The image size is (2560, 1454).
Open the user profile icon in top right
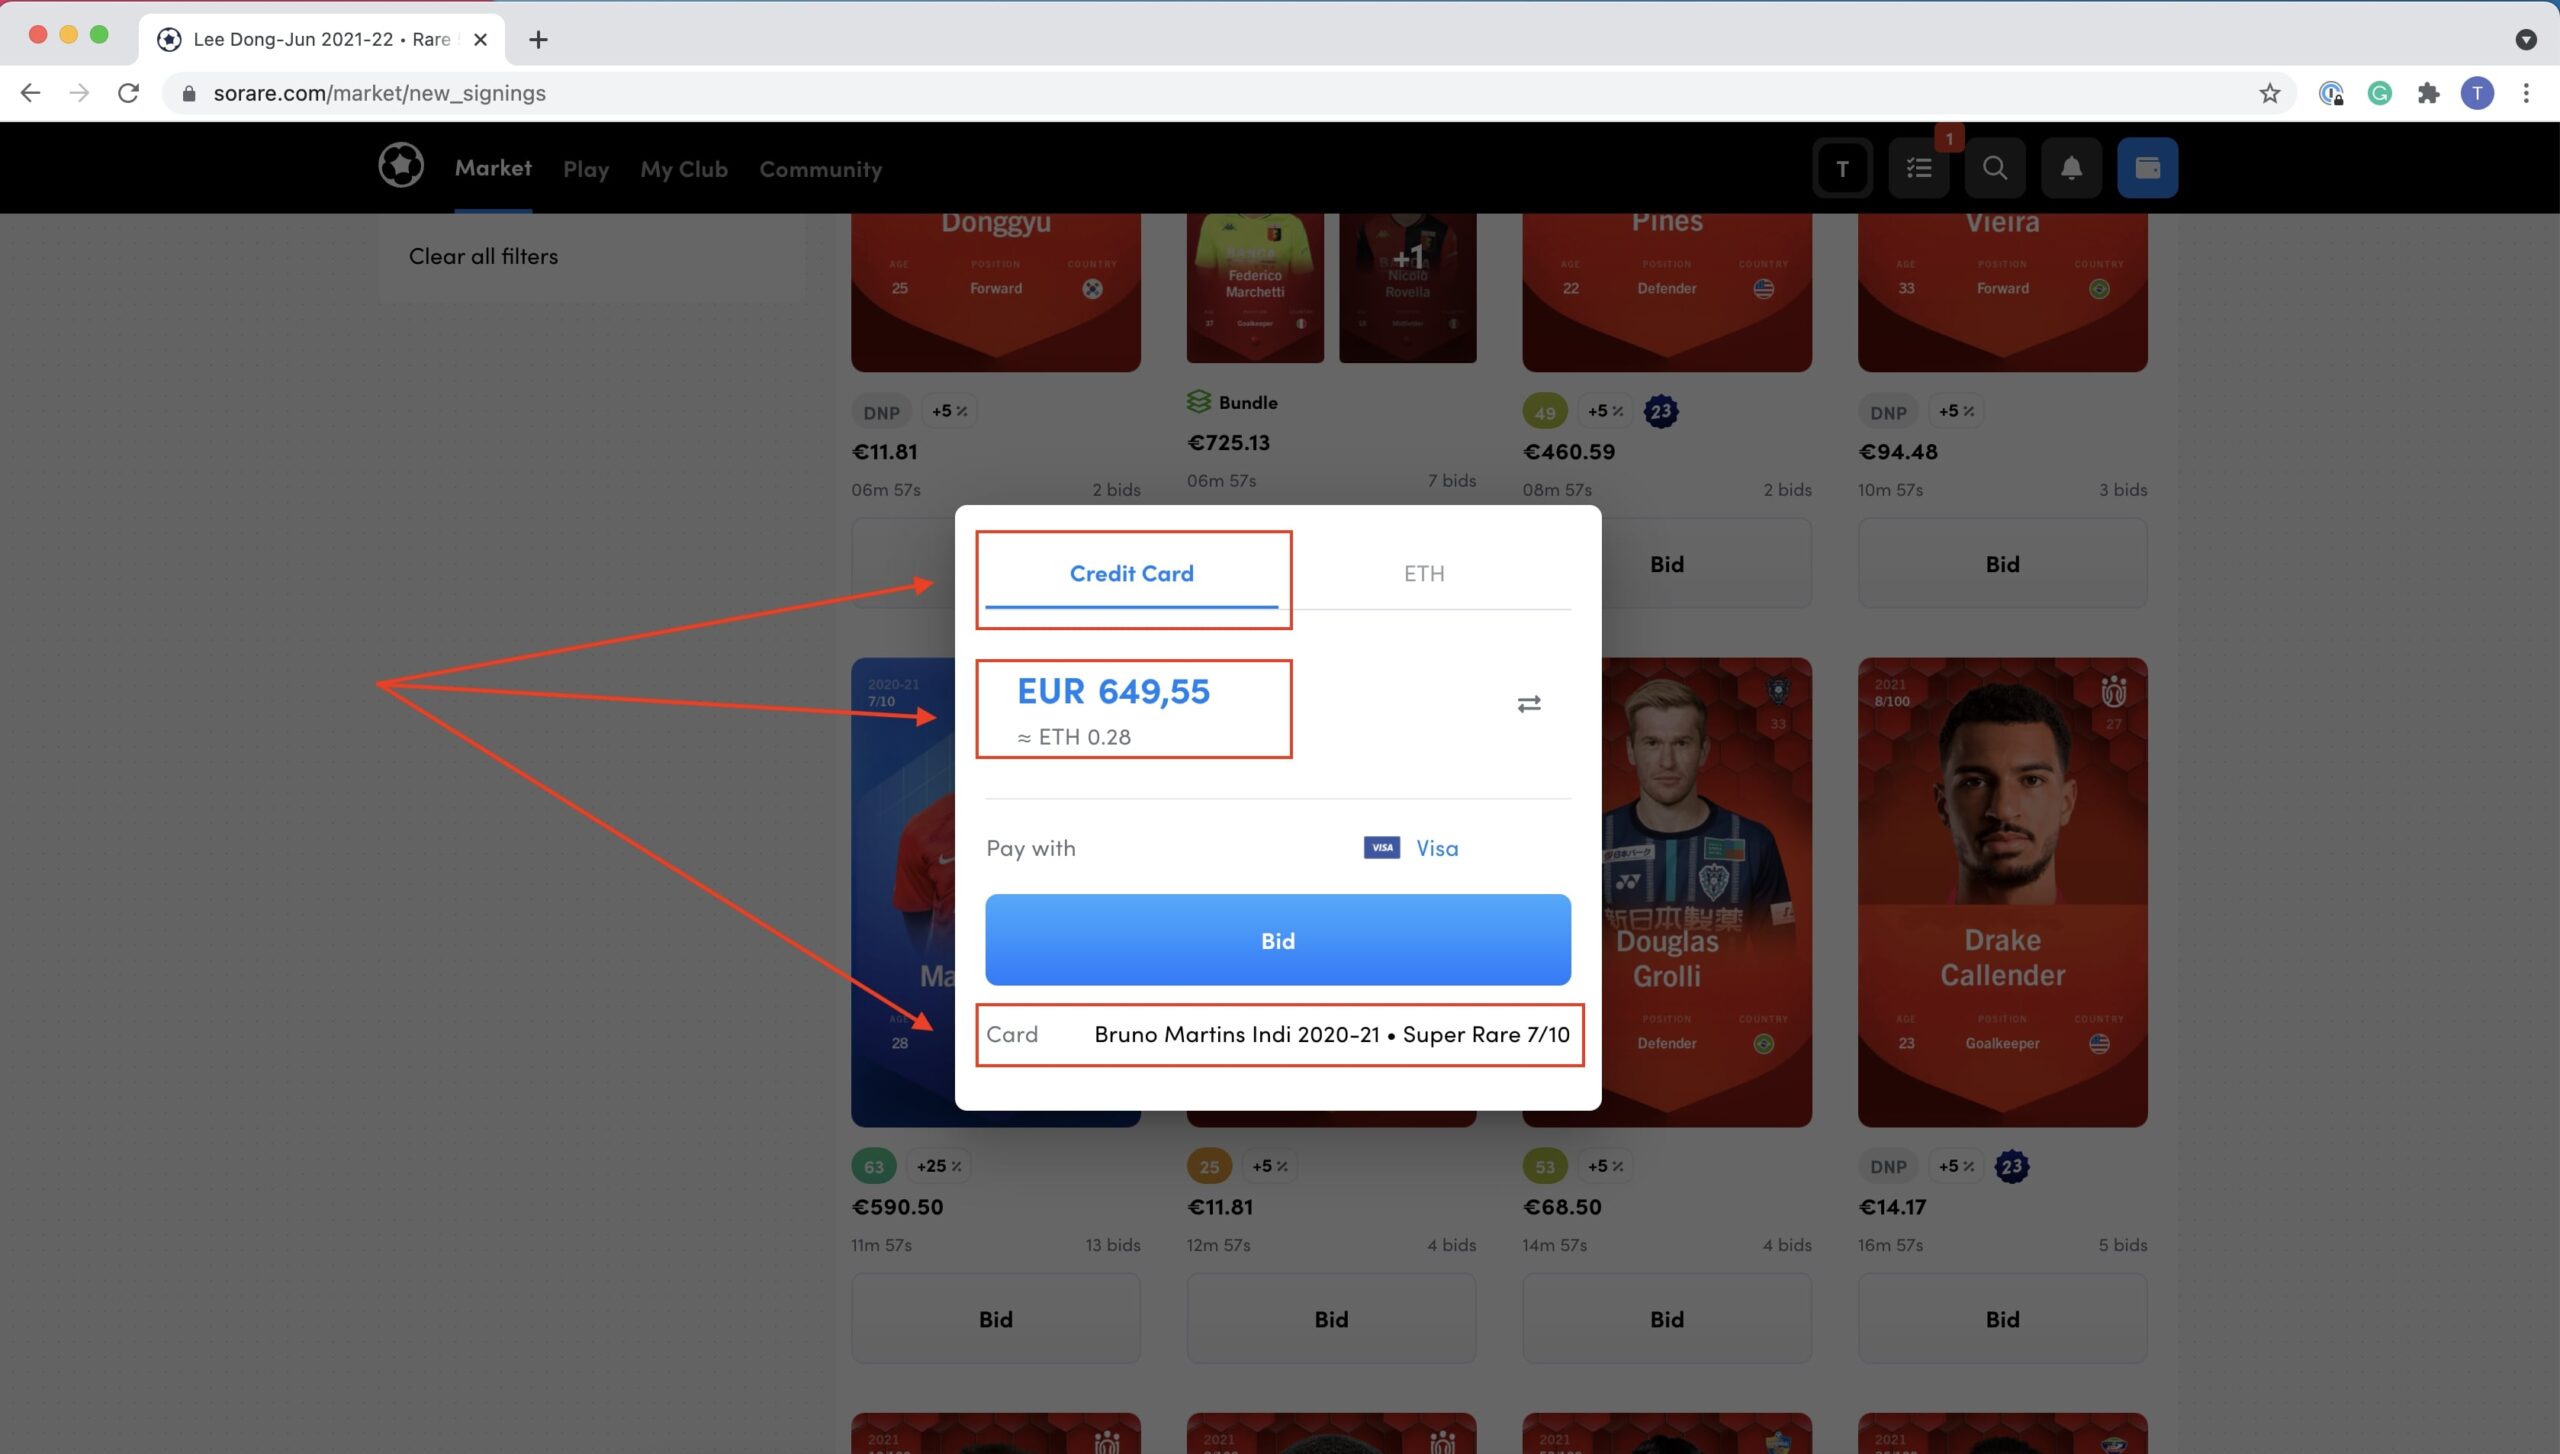click(1843, 167)
